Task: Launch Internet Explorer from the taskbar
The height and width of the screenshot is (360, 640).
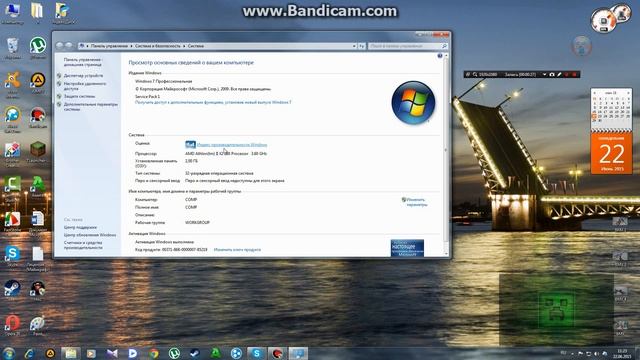Action: tap(29, 353)
